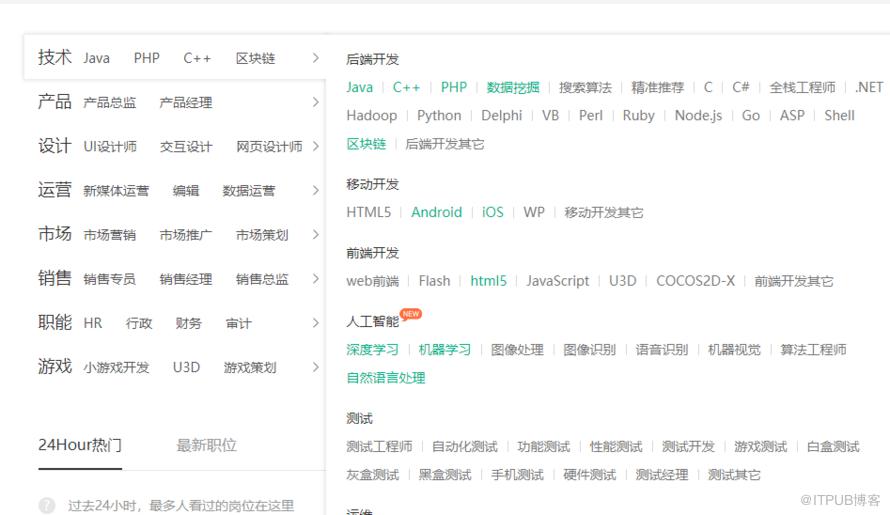Choose UI设计师 in the 设计 row
The height and width of the screenshot is (515, 890).
[x=110, y=146]
